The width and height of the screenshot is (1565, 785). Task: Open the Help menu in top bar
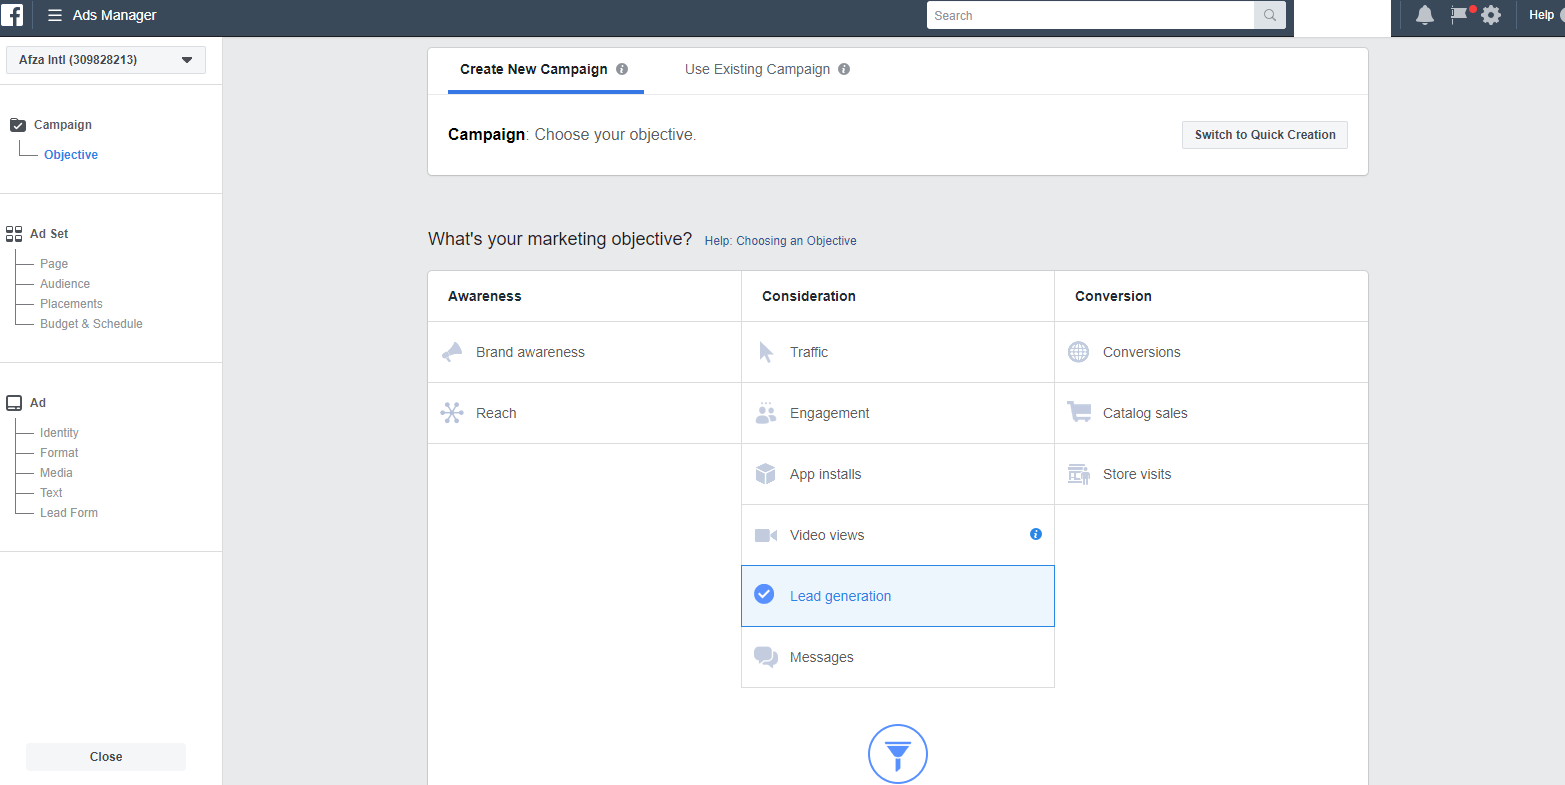point(1541,15)
